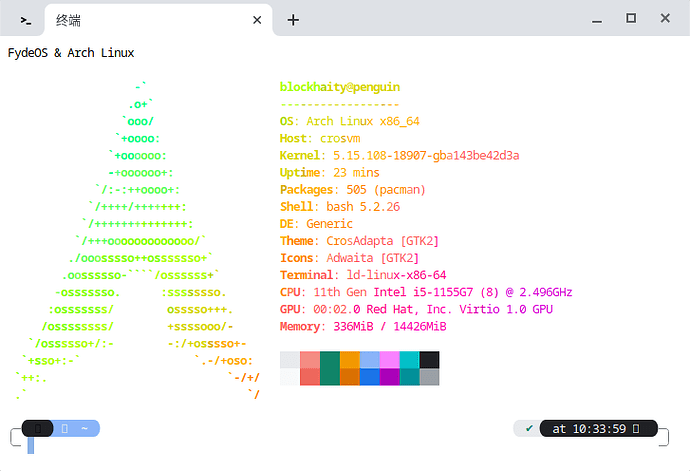Click the blinking cursor at the prompt
The width and height of the screenshot is (690, 471).
pos(31,445)
